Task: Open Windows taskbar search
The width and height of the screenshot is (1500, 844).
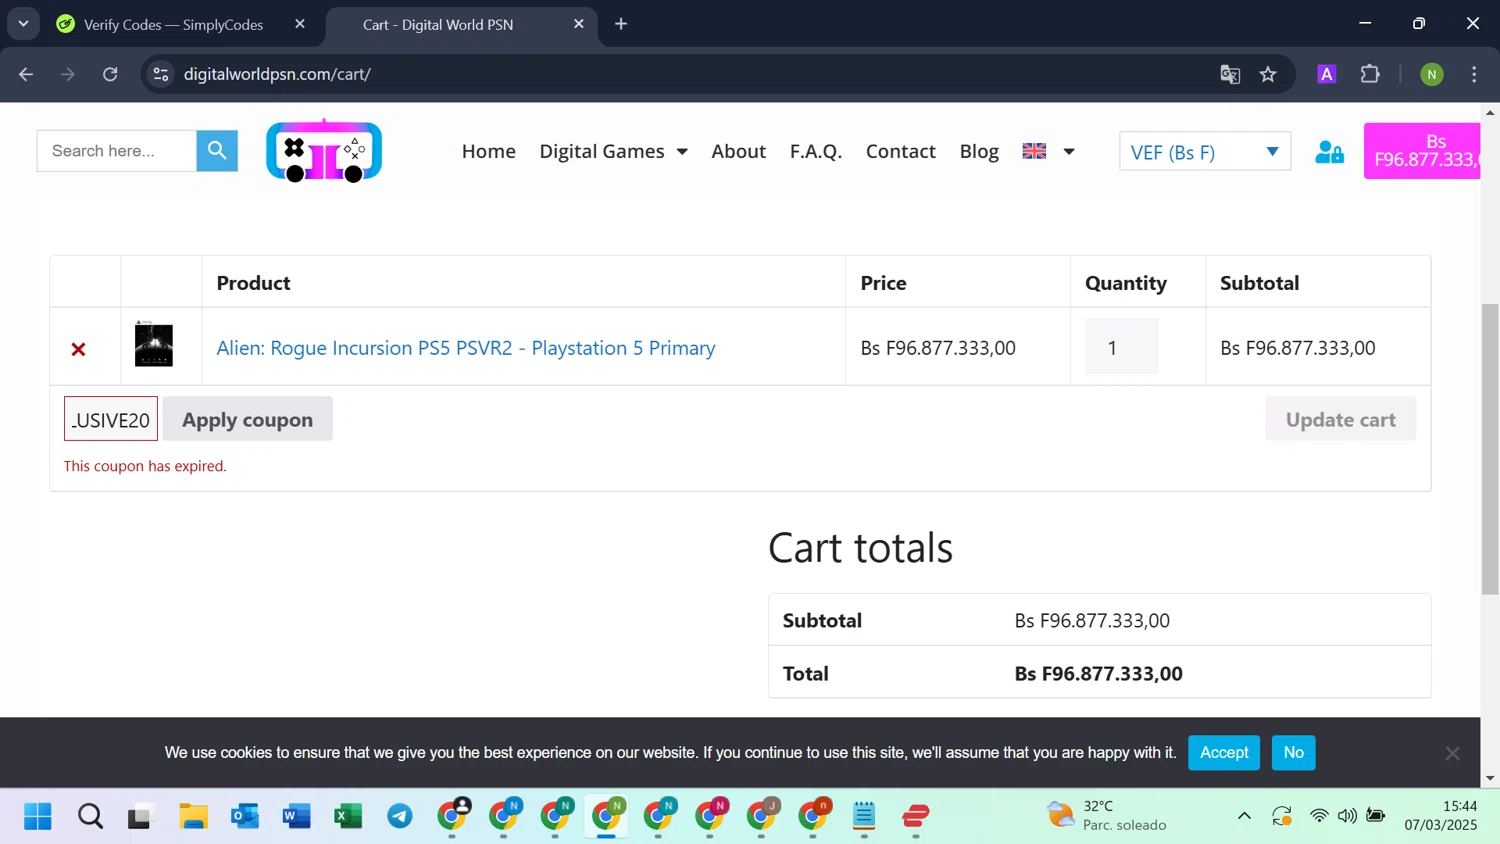Action: point(90,817)
